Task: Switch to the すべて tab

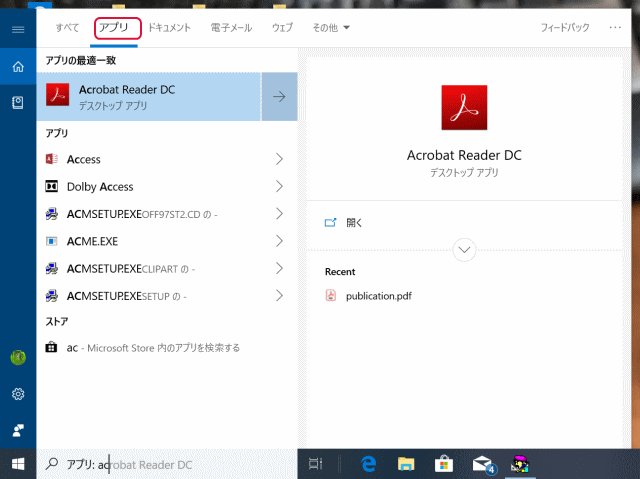Action: coord(67,27)
